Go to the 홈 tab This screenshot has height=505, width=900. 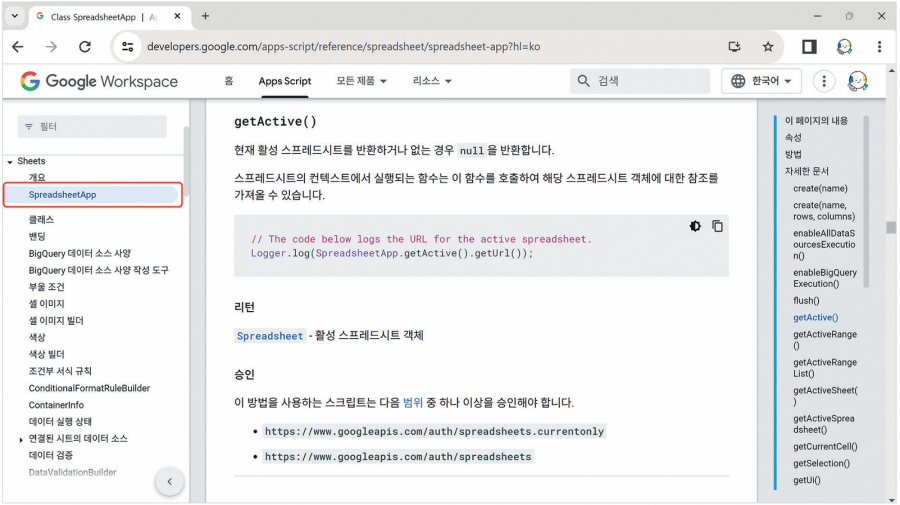(x=229, y=81)
